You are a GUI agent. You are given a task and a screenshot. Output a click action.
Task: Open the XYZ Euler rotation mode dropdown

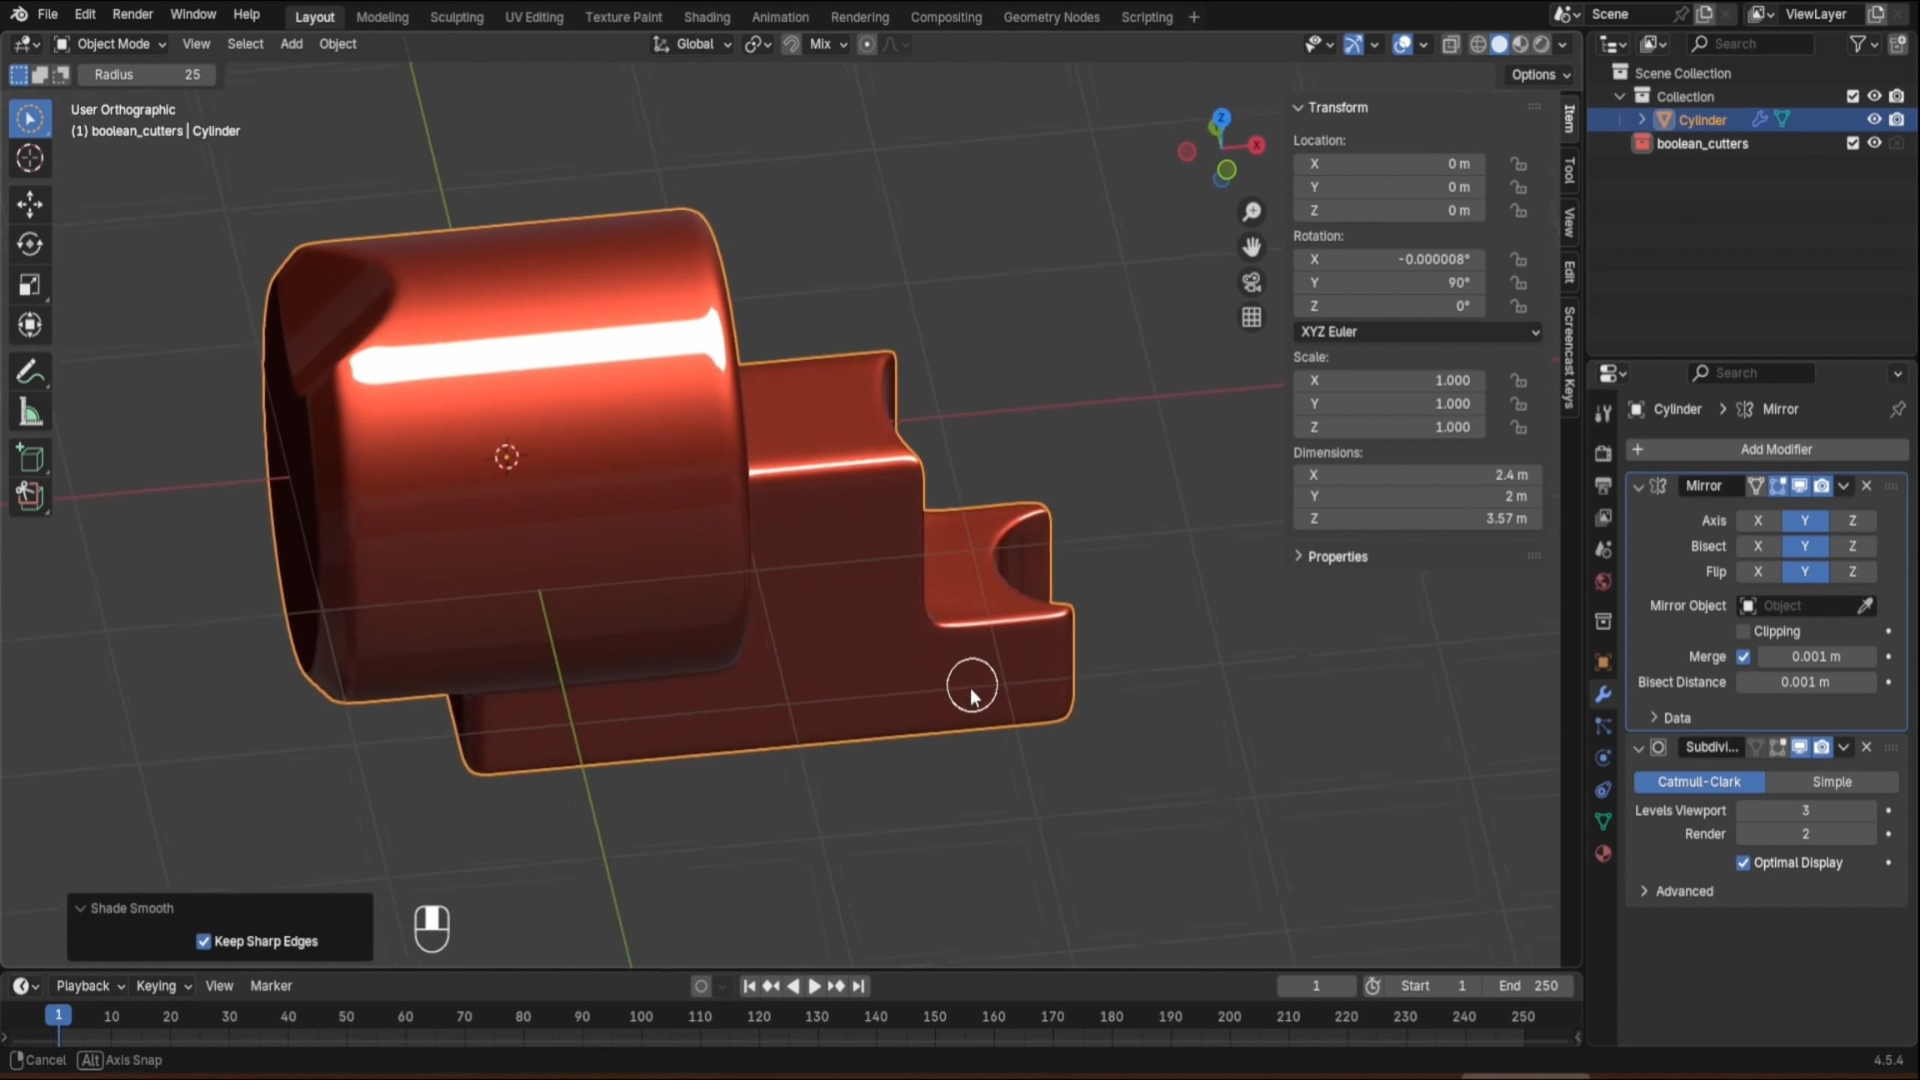pyautogui.click(x=1416, y=331)
